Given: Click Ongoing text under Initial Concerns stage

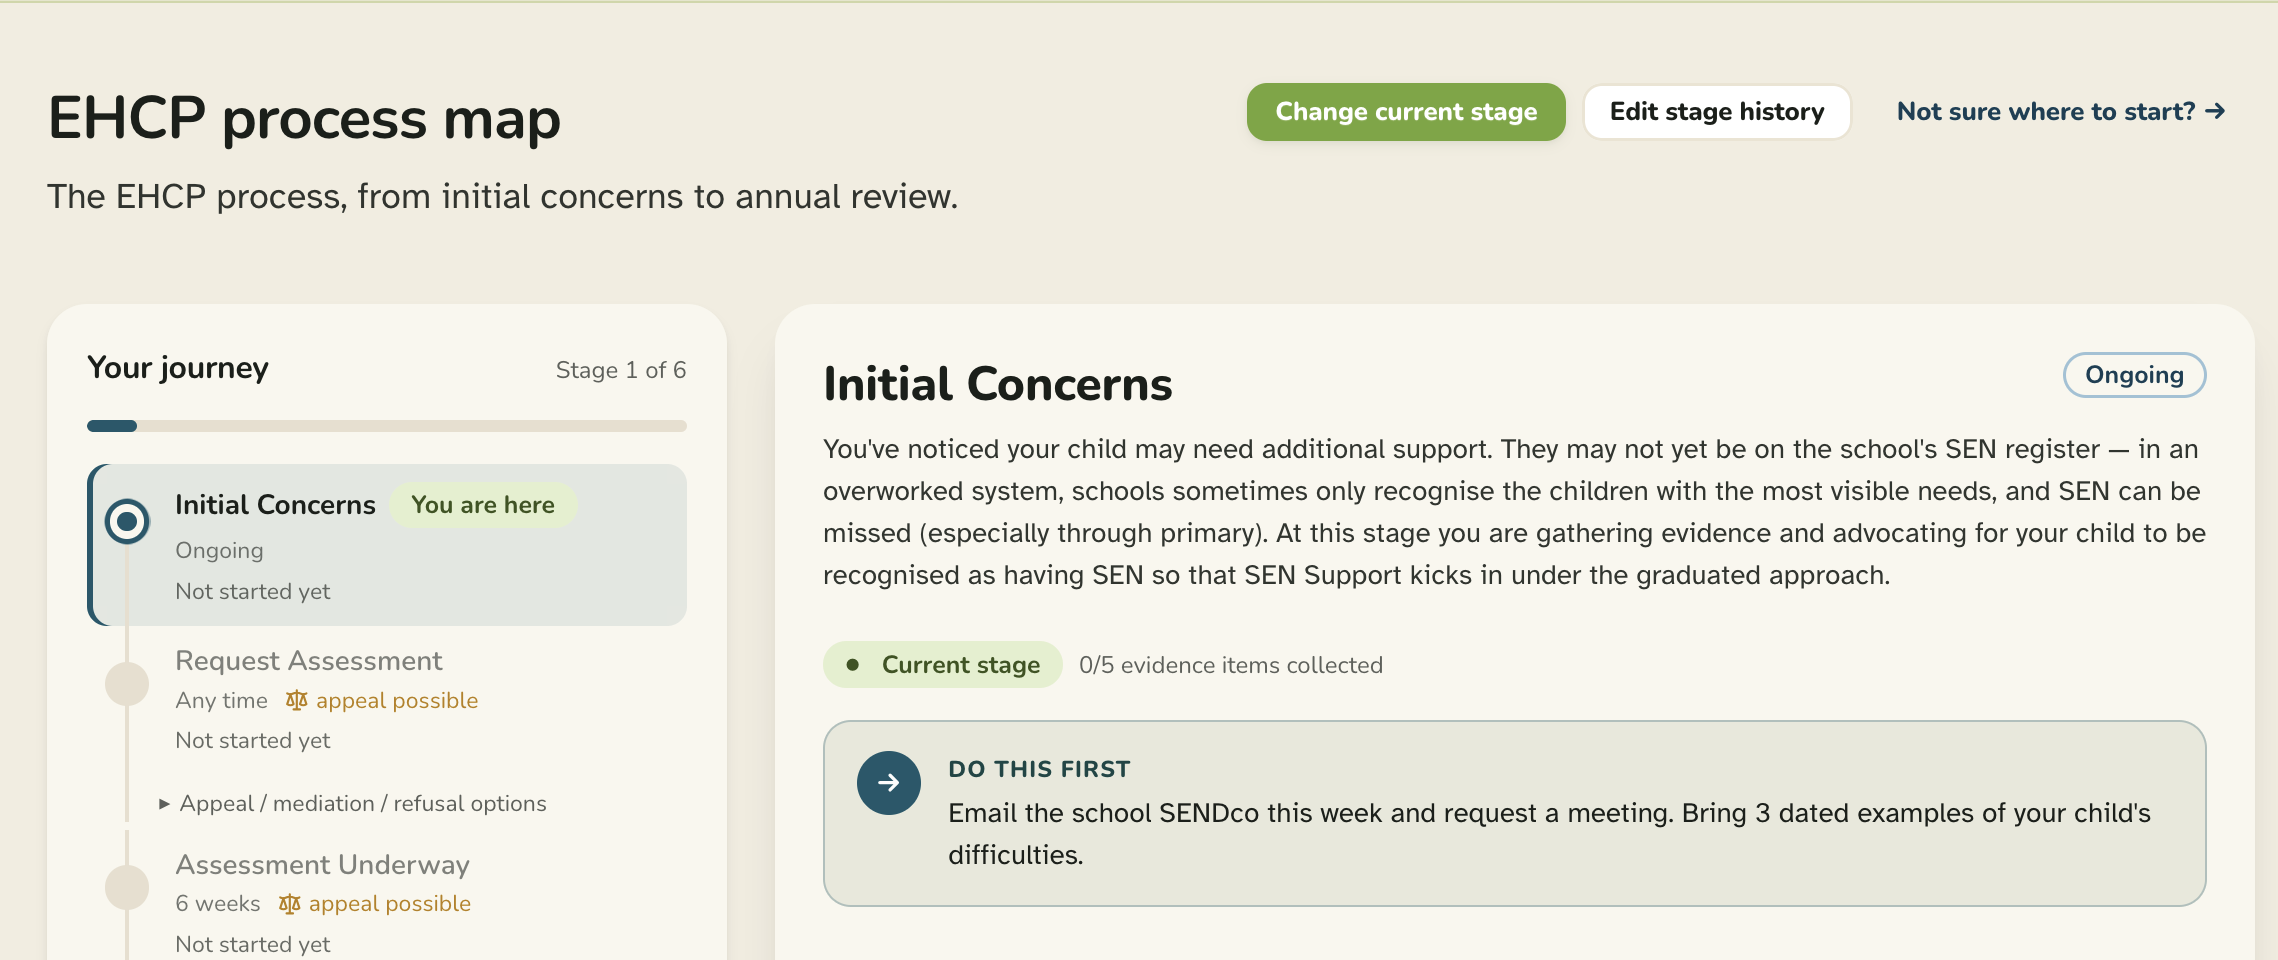Looking at the screenshot, I should click(220, 551).
